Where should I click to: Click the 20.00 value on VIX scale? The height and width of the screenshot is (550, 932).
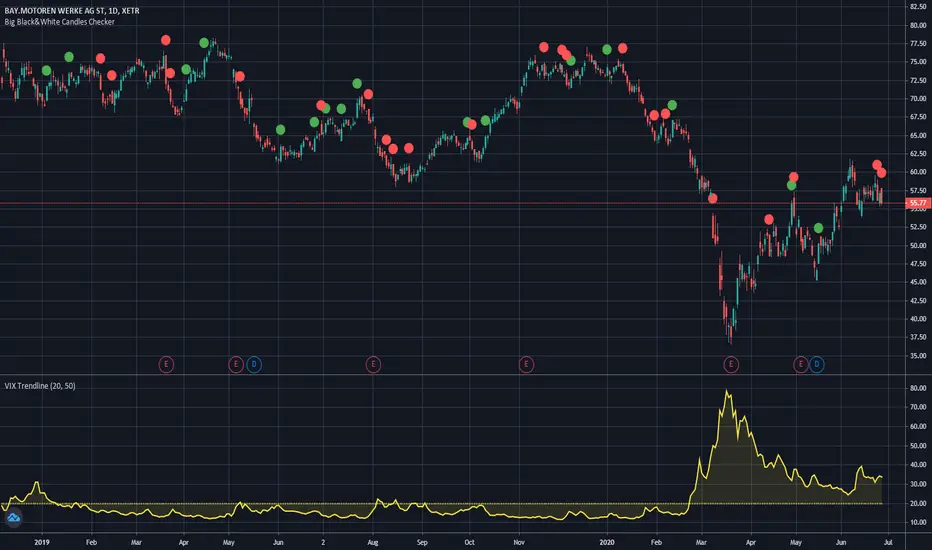click(x=918, y=503)
